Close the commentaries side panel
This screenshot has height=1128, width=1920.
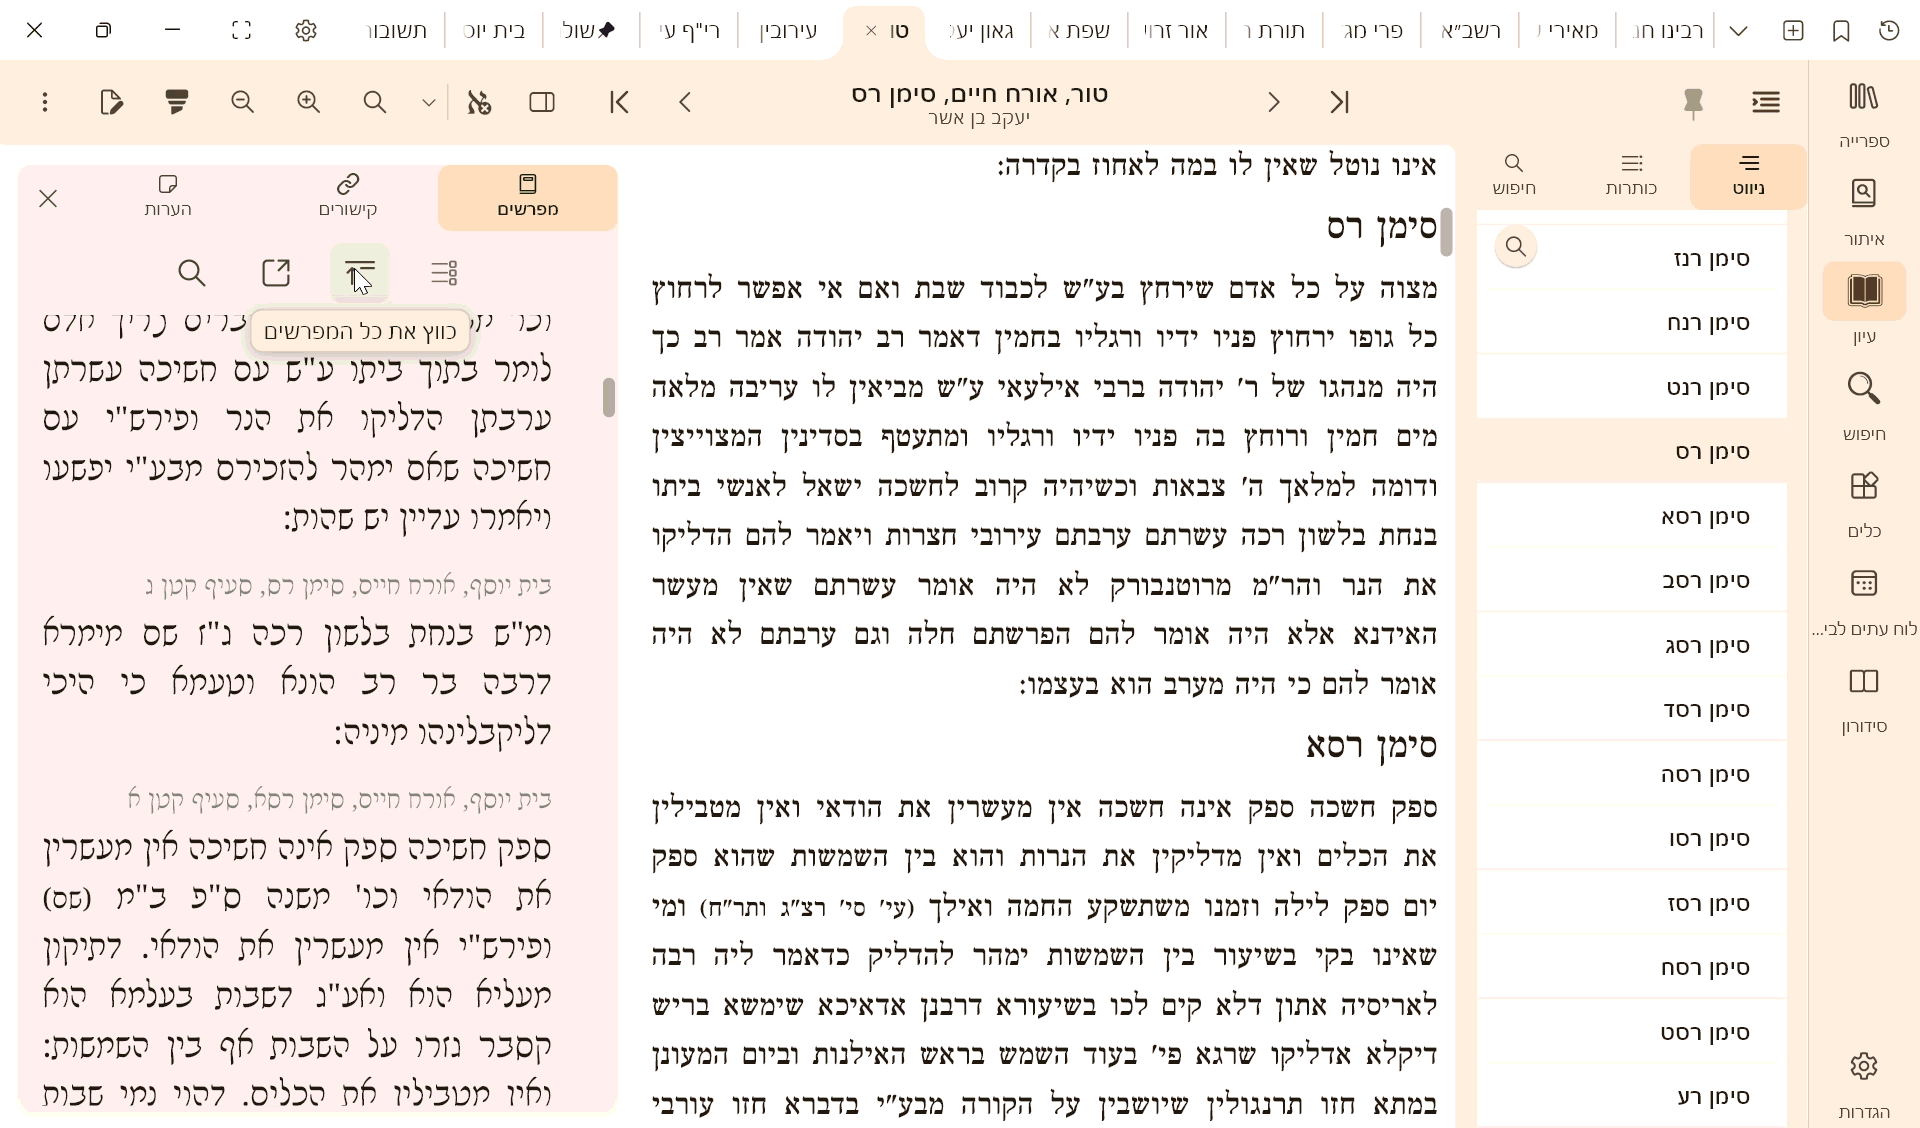pyautogui.click(x=48, y=198)
